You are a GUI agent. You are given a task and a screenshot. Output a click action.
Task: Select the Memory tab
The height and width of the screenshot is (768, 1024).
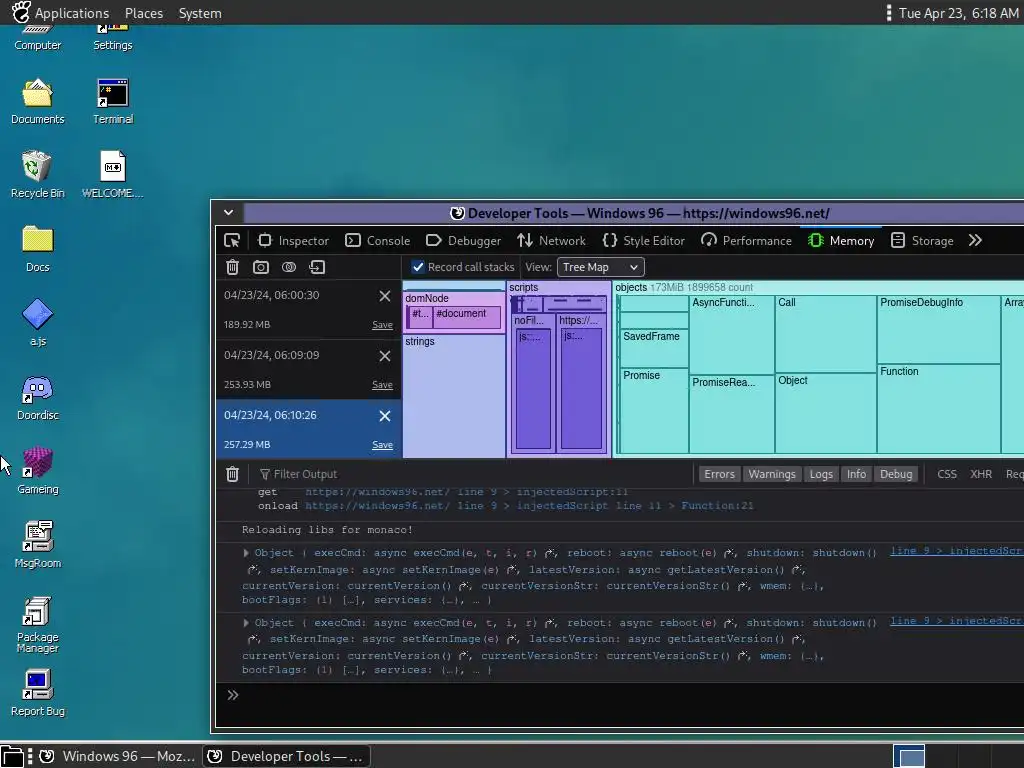coord(841,240)
